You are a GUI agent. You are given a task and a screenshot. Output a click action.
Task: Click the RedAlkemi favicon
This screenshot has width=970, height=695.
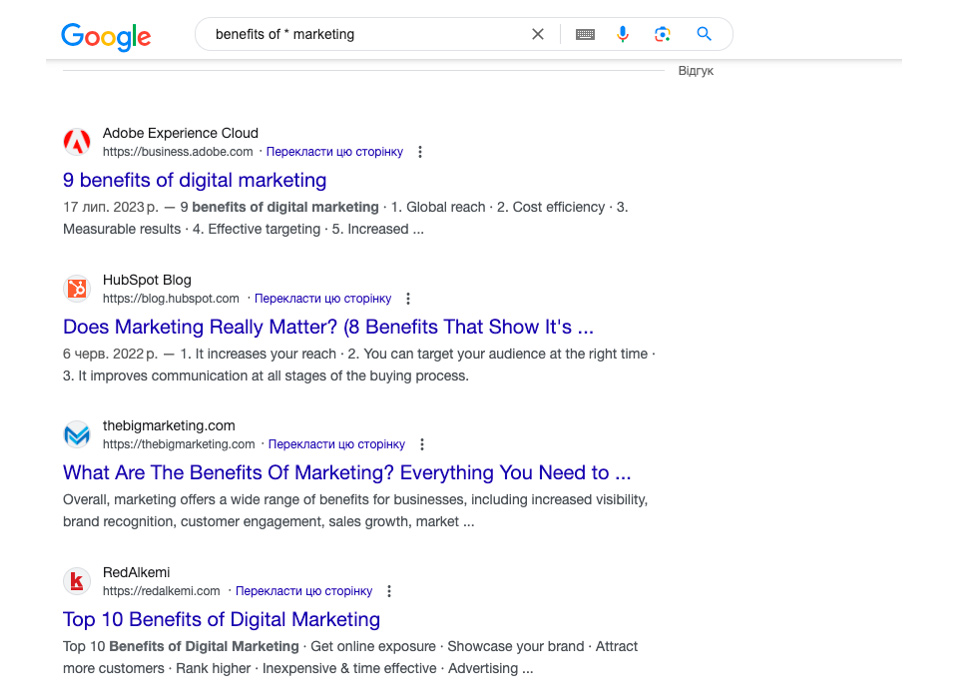tap(77, 581)
